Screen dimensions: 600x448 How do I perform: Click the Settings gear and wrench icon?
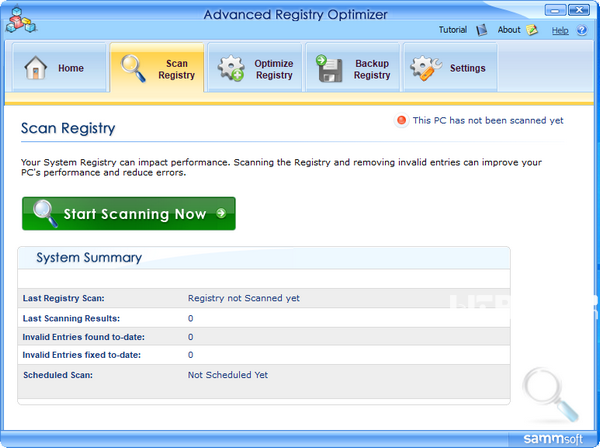tap(426, 68)
